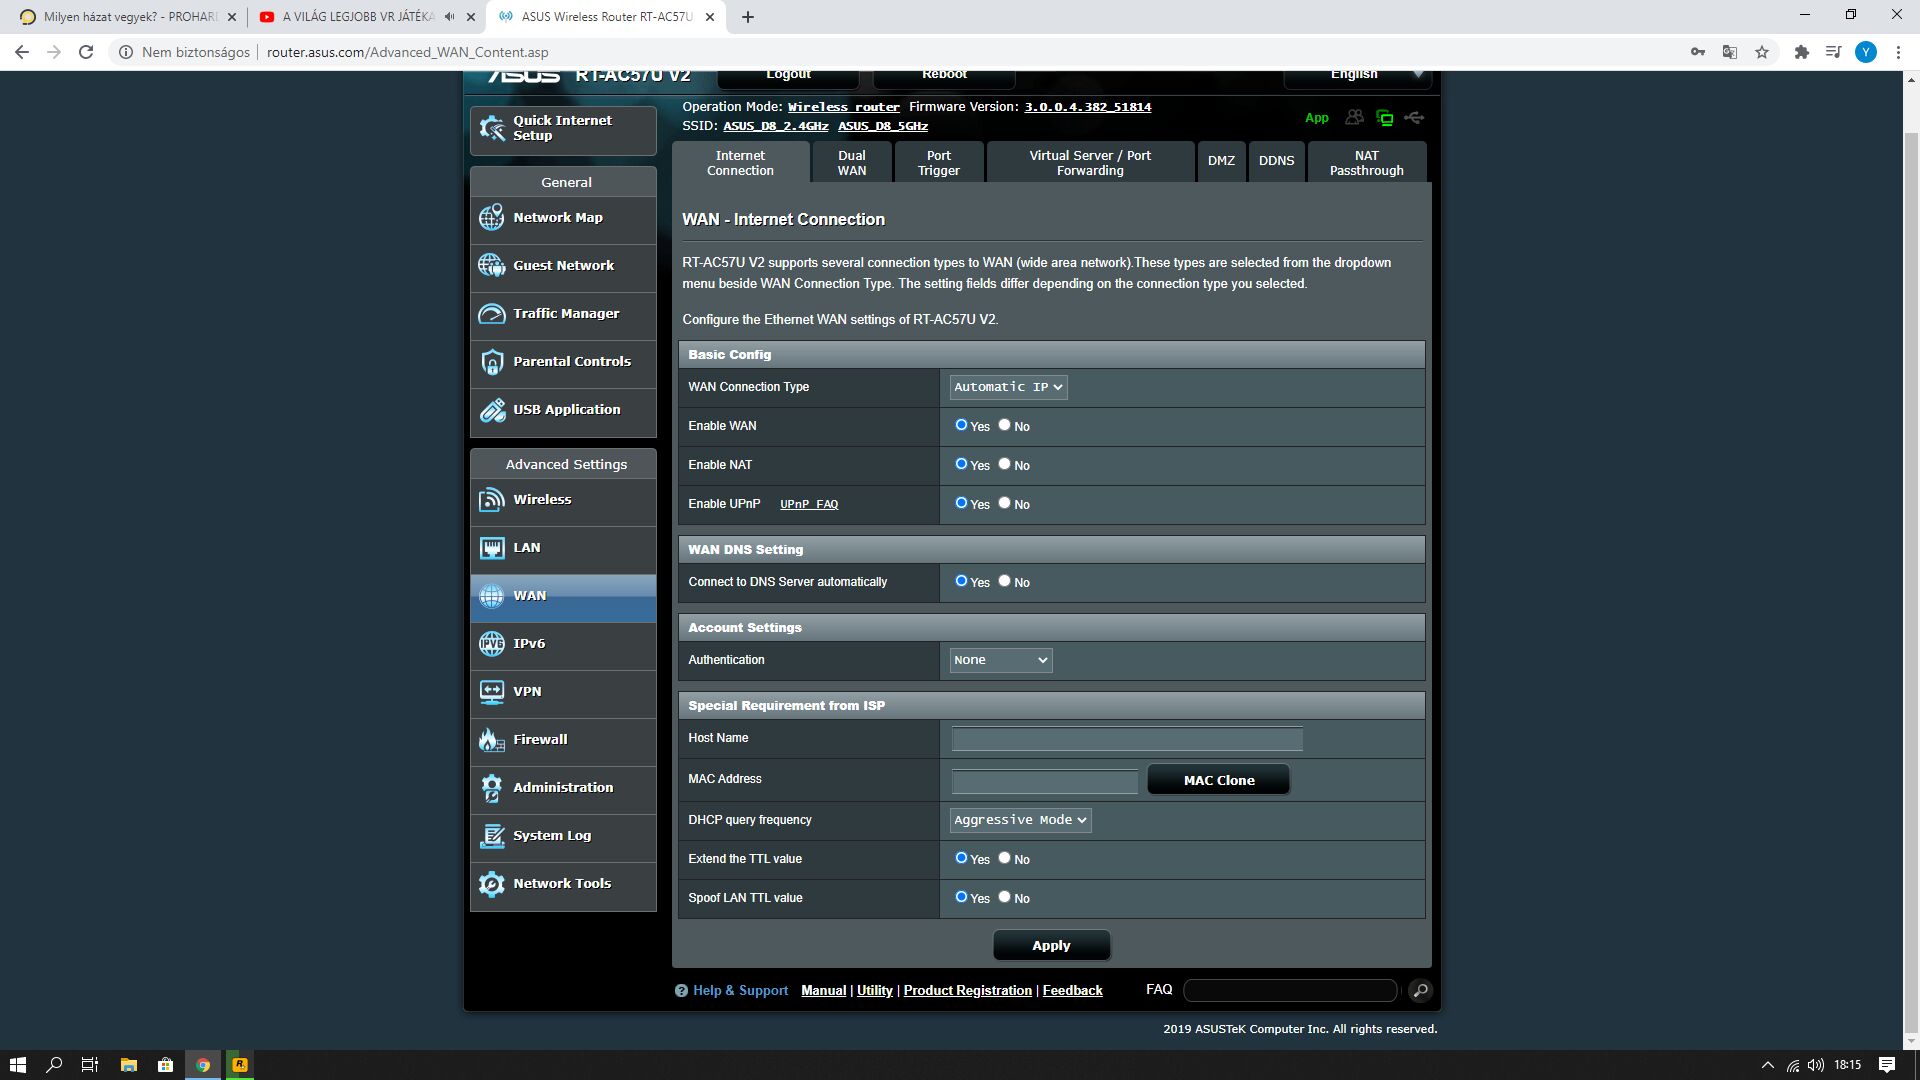Switch to DDNS tab

pos(1276,162)
